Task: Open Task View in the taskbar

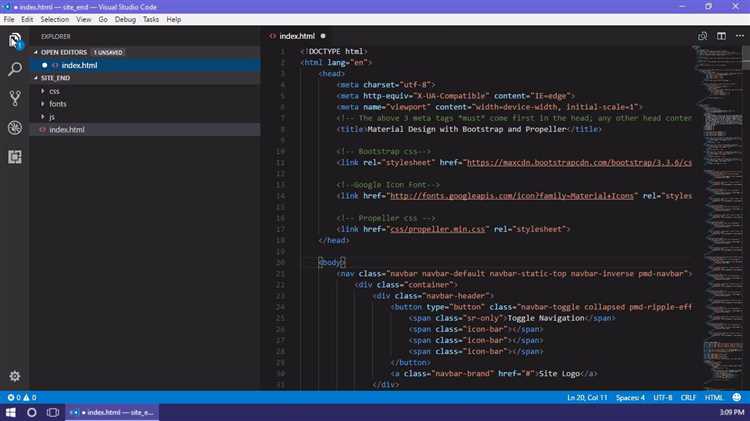Action: (53, 412)
